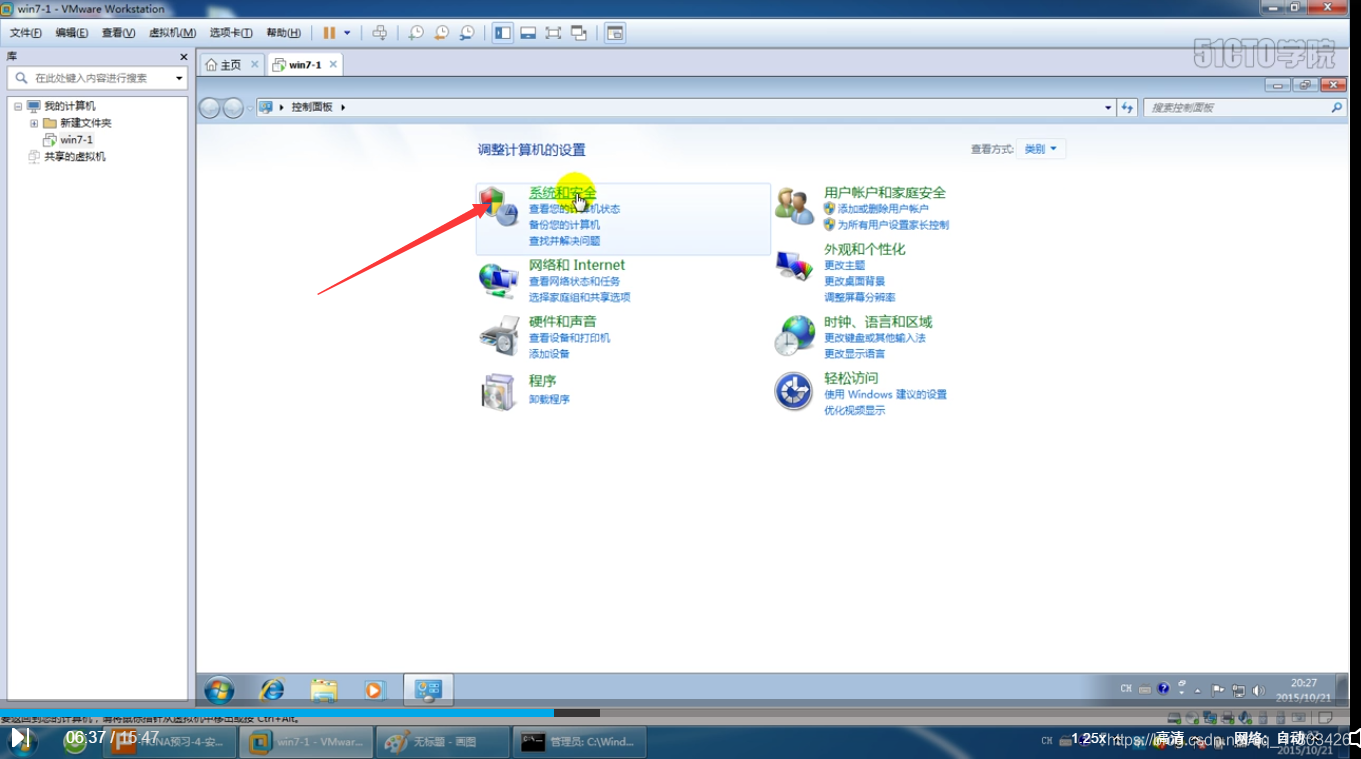This screenshot has height=759, width=1361.
Task: Open the 虚拟机(M) menu
Action: coord(172,33)
